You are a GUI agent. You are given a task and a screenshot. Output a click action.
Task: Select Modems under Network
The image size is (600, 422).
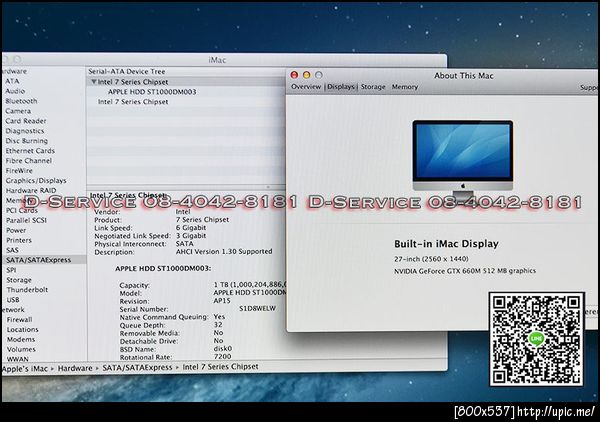coord(21,339)
